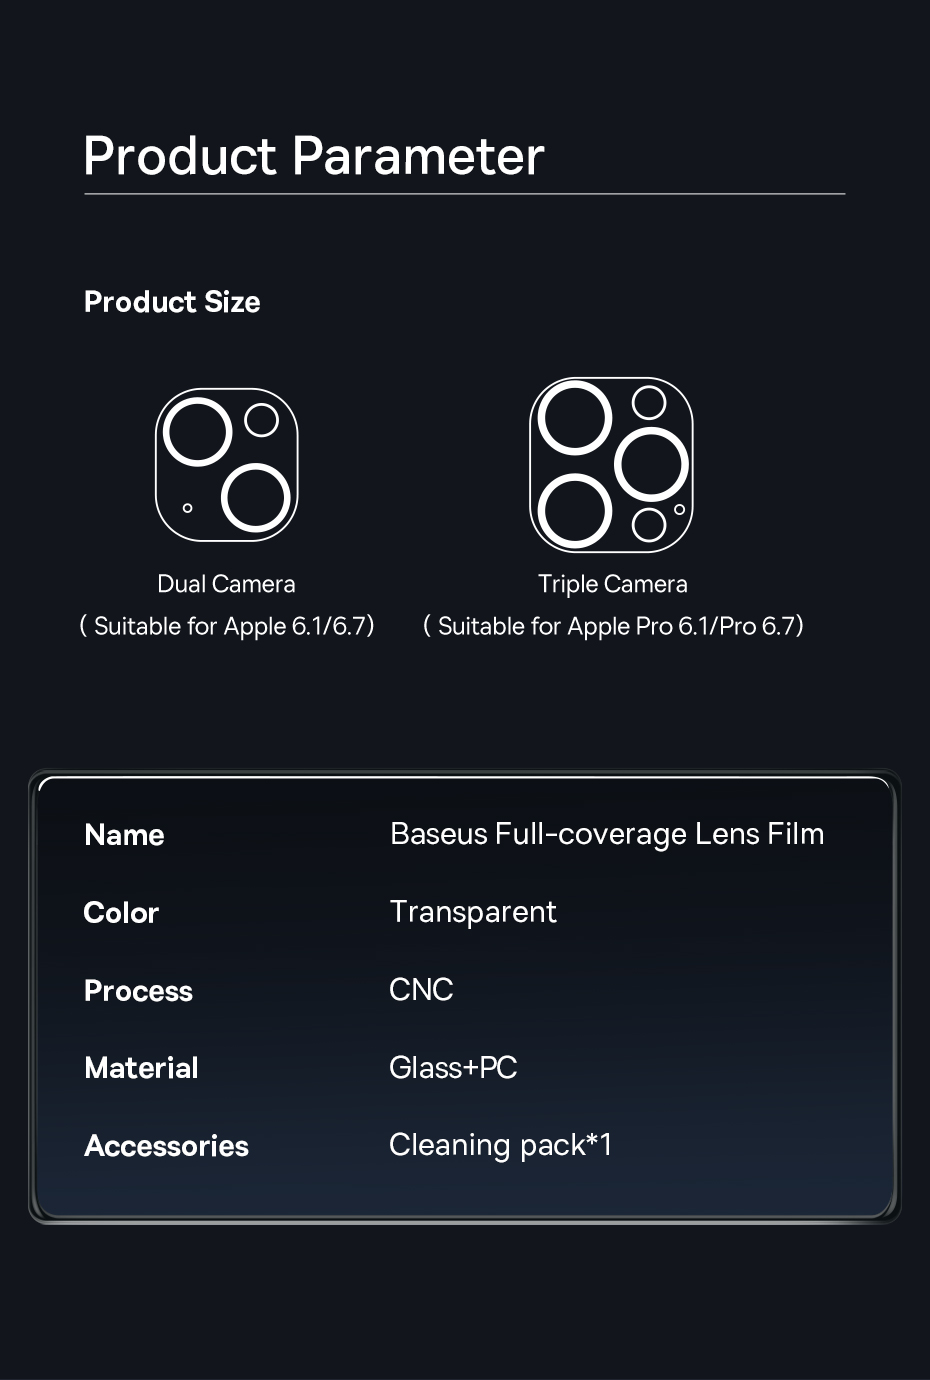
Task: Click the upper-left lens of the dual camera
Action: [197, 432]
